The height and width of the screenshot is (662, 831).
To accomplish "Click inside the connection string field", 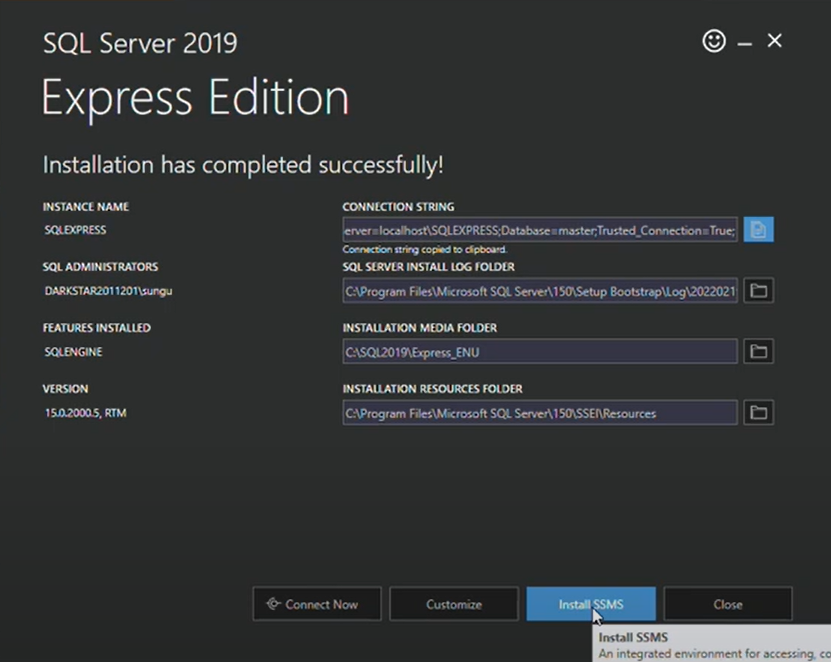I will [x=540, y=230].
